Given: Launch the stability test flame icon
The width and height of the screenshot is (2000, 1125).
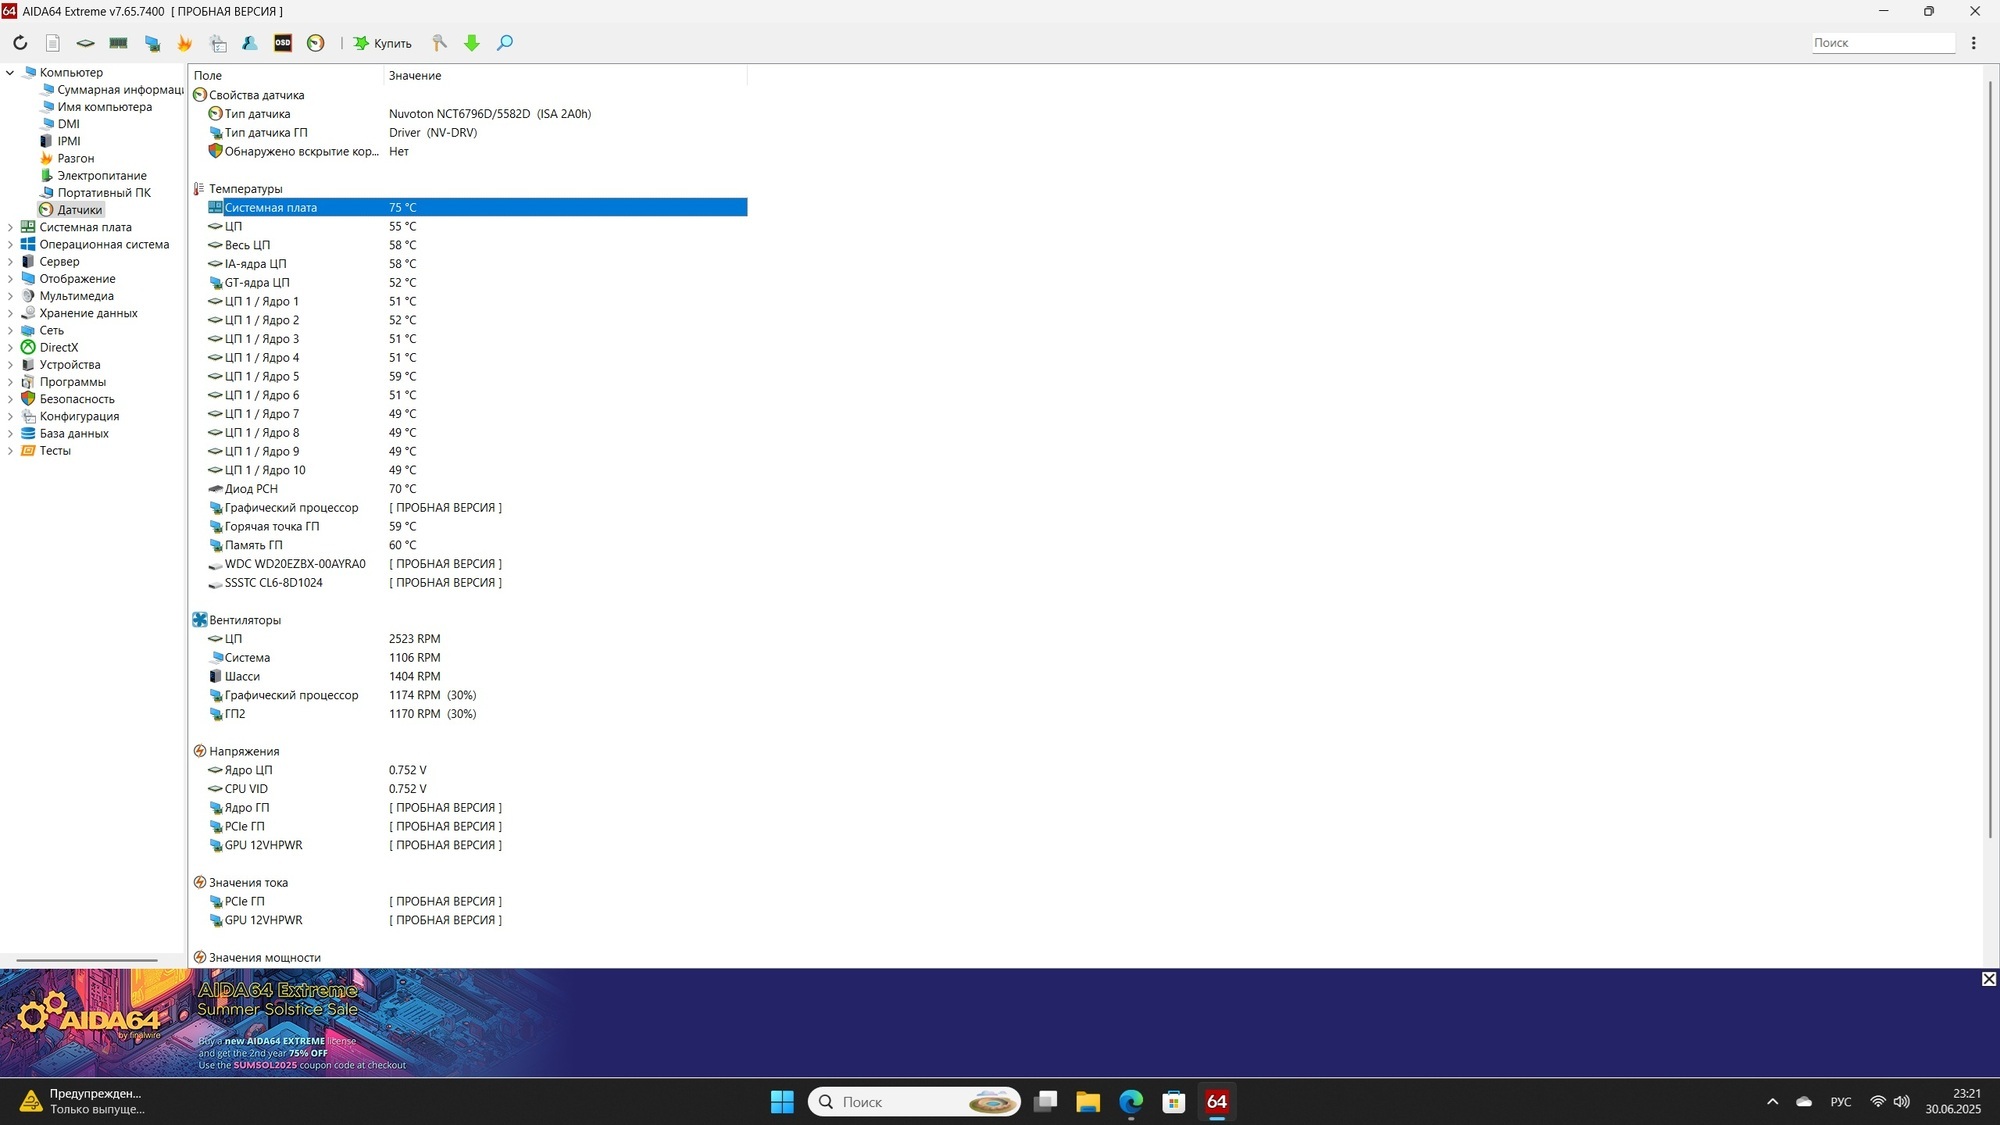Looking at the screenshot, I should [185, 43].
